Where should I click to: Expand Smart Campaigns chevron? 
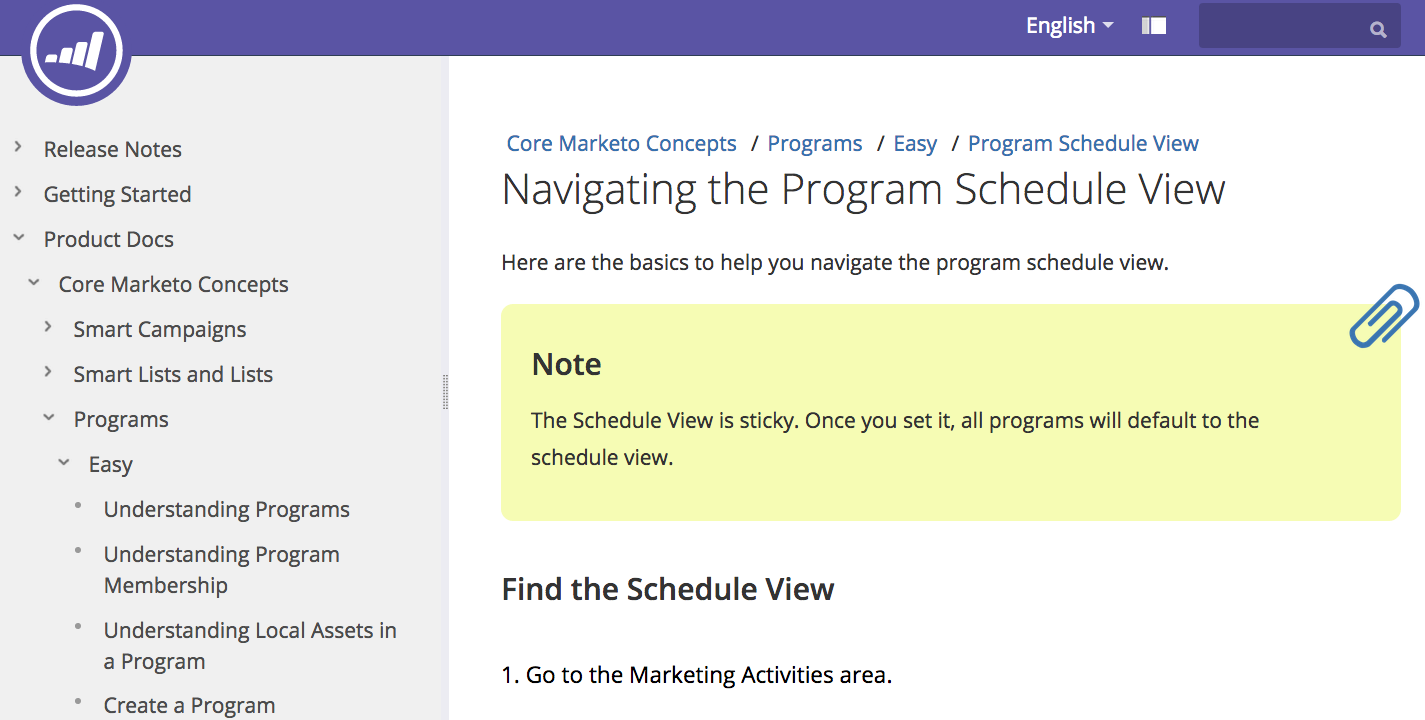click(x=48, y=328)
